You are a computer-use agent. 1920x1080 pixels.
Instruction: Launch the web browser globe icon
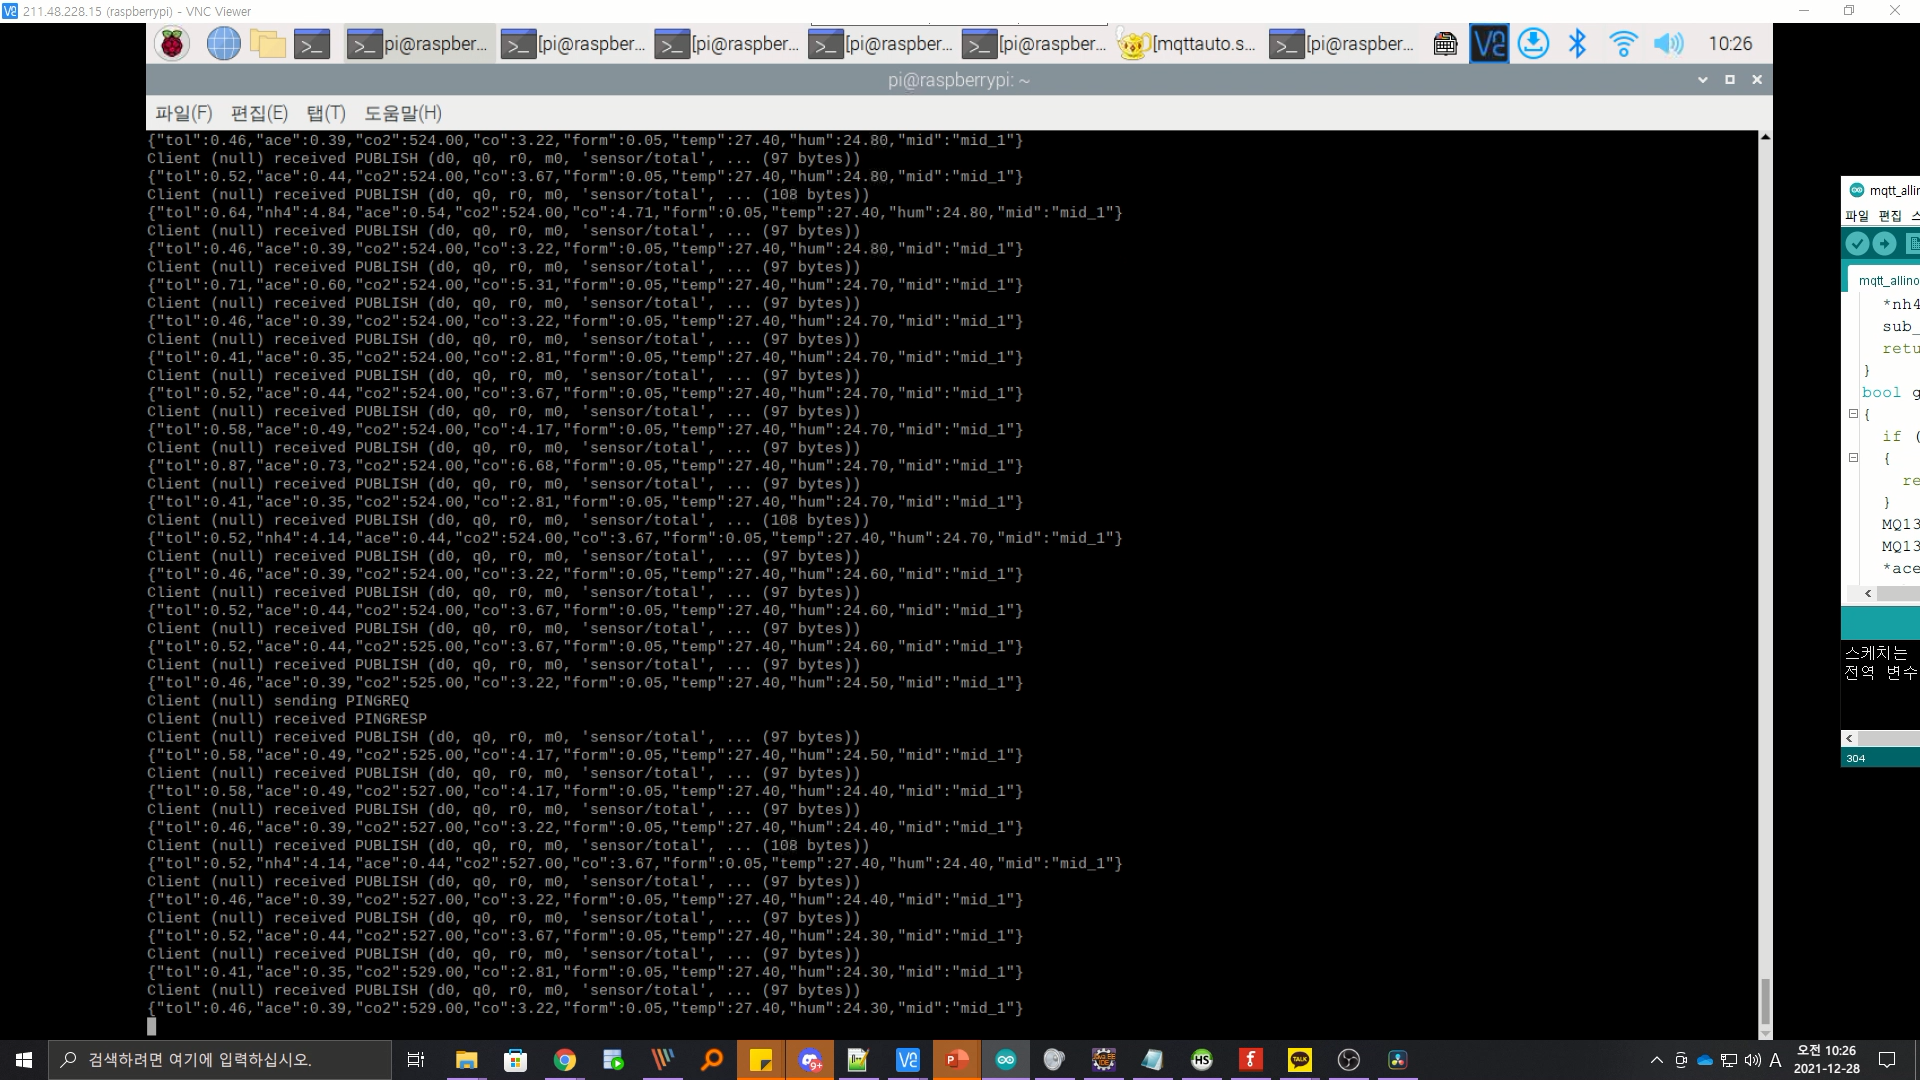pos(223,44)
